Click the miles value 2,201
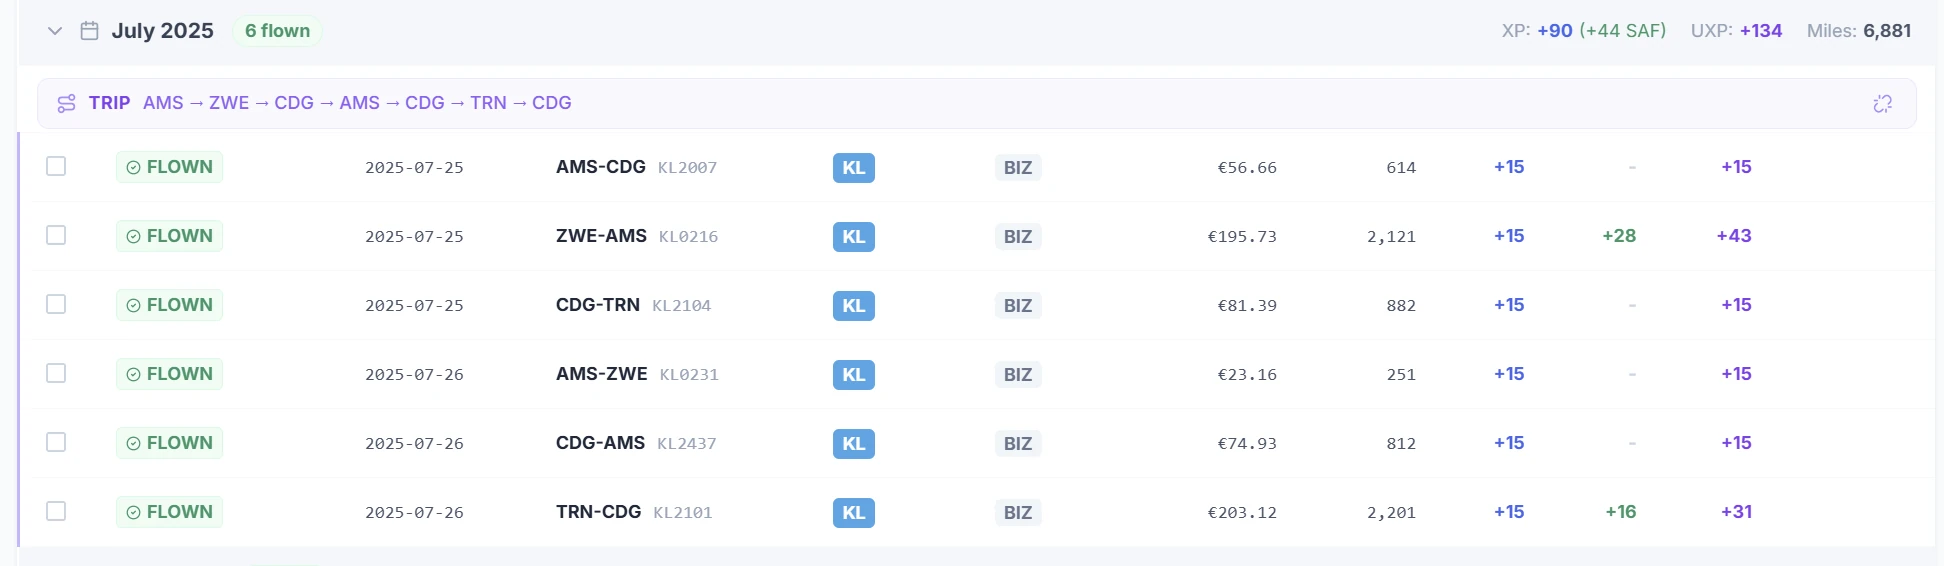This screenshot has height=566, width=1944. pos(1391,513)
